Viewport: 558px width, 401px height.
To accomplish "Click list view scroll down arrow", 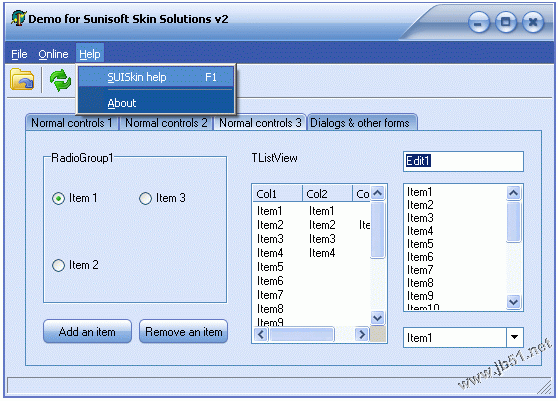I will tap(378, 317).
